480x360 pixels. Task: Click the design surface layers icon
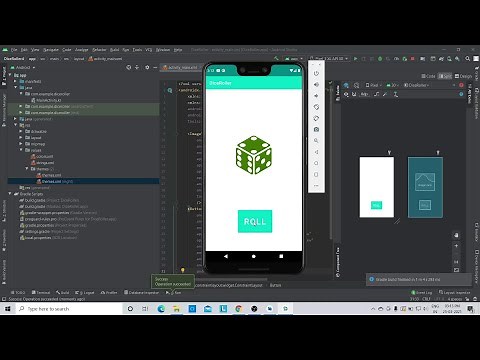coord(346,85)
